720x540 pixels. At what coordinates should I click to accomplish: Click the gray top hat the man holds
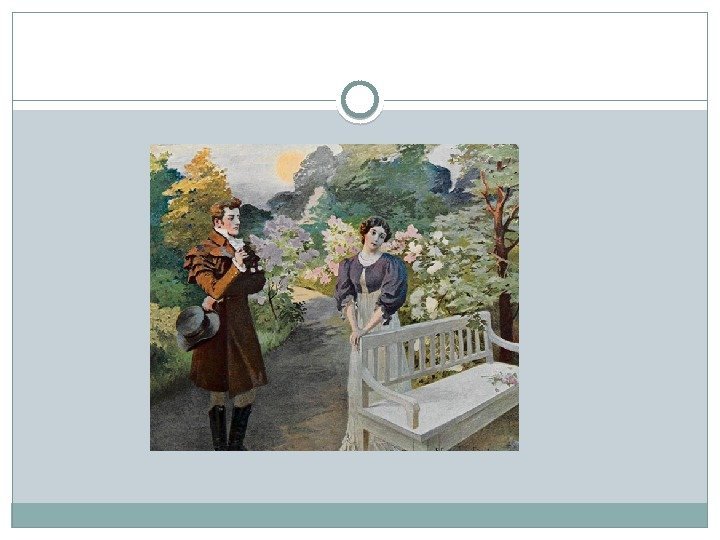coord(197,327)
